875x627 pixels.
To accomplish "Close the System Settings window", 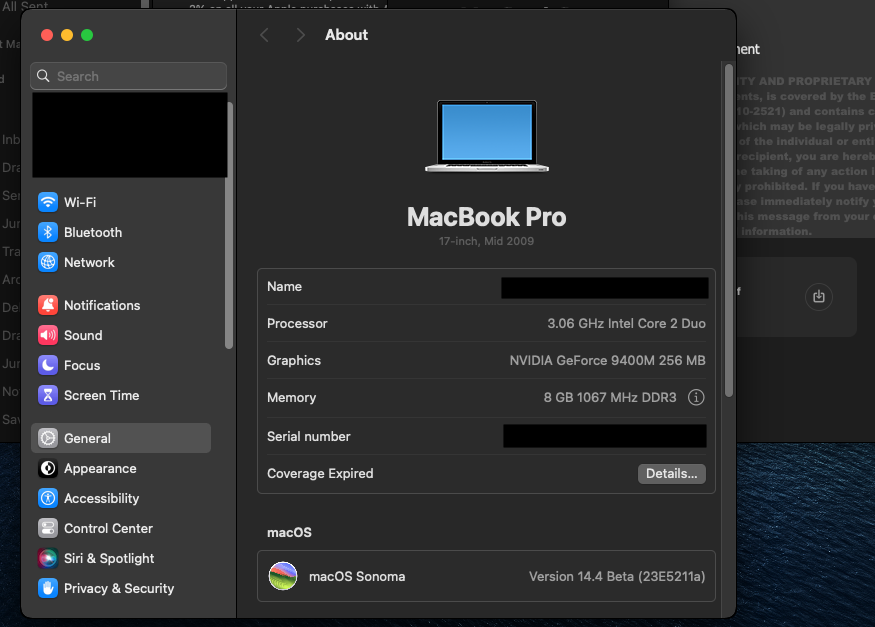I will click(x=47, y=35).
